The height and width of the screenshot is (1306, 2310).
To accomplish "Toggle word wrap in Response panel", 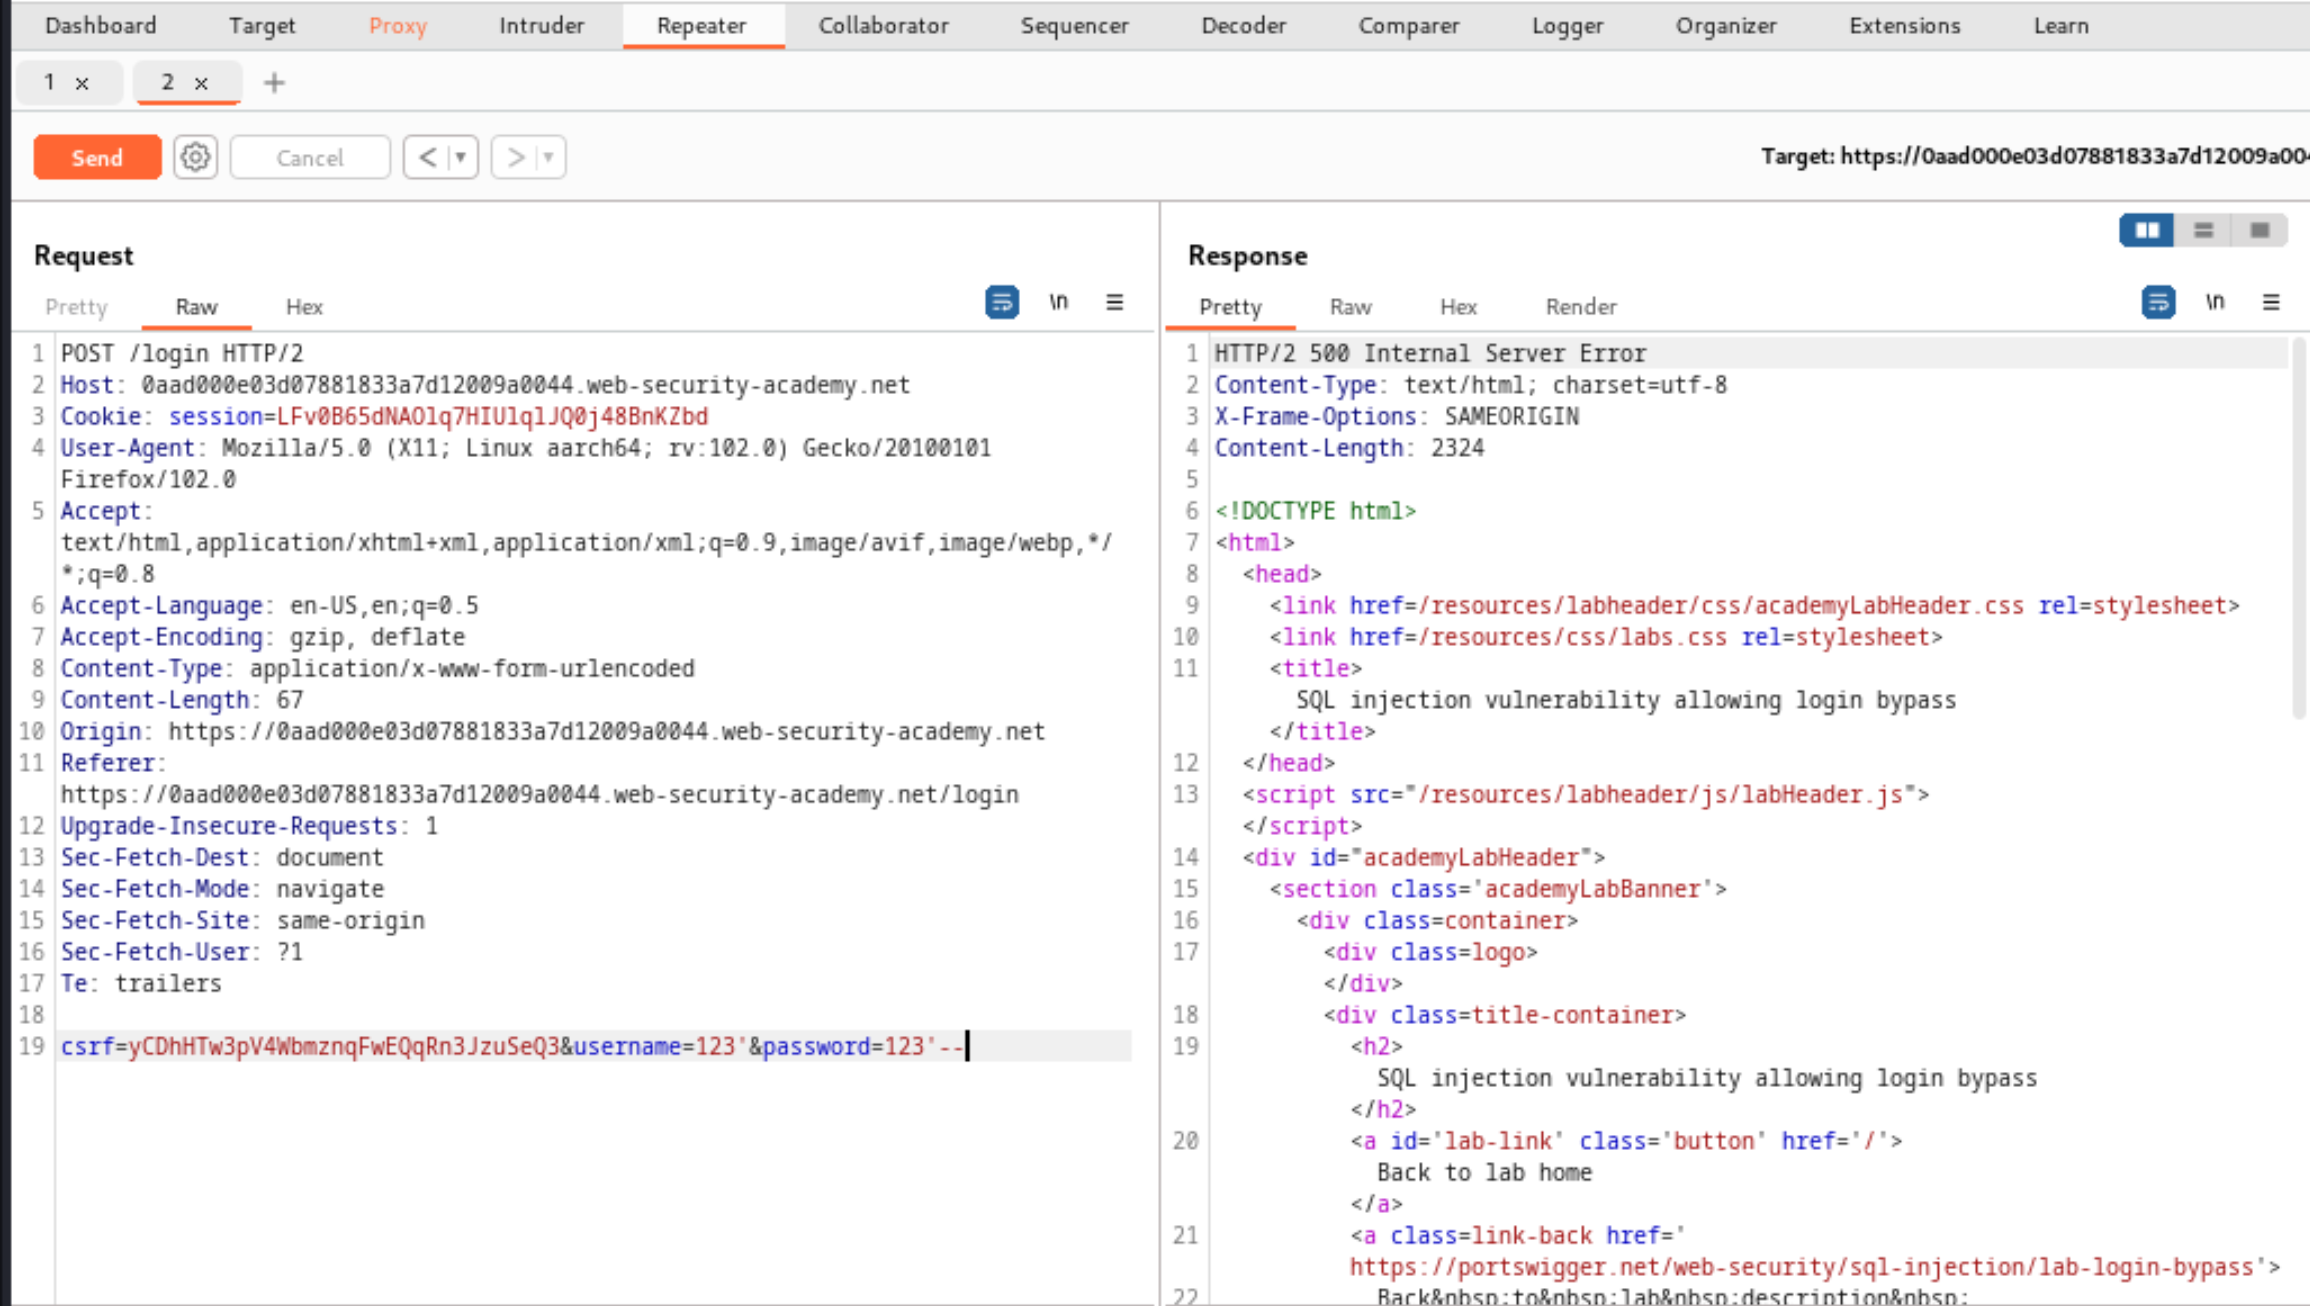I will [2157, 302].
